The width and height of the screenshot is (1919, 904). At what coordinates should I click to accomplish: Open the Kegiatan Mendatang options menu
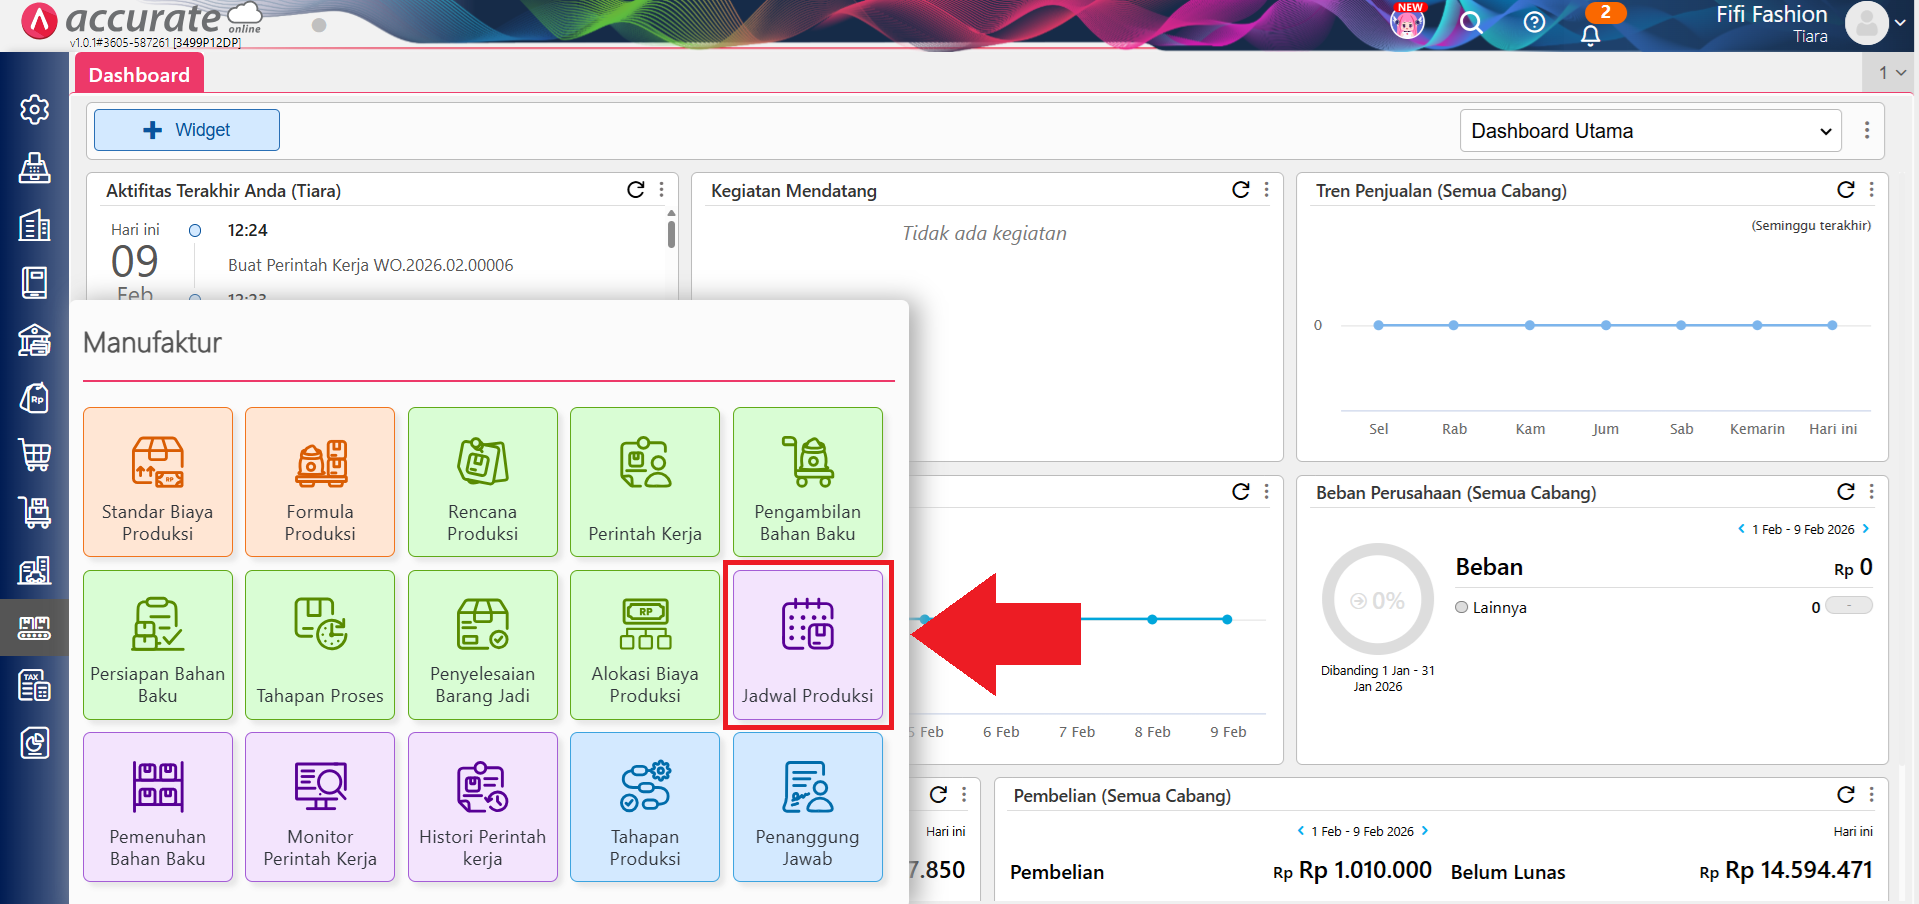[x=1267, y=190]
